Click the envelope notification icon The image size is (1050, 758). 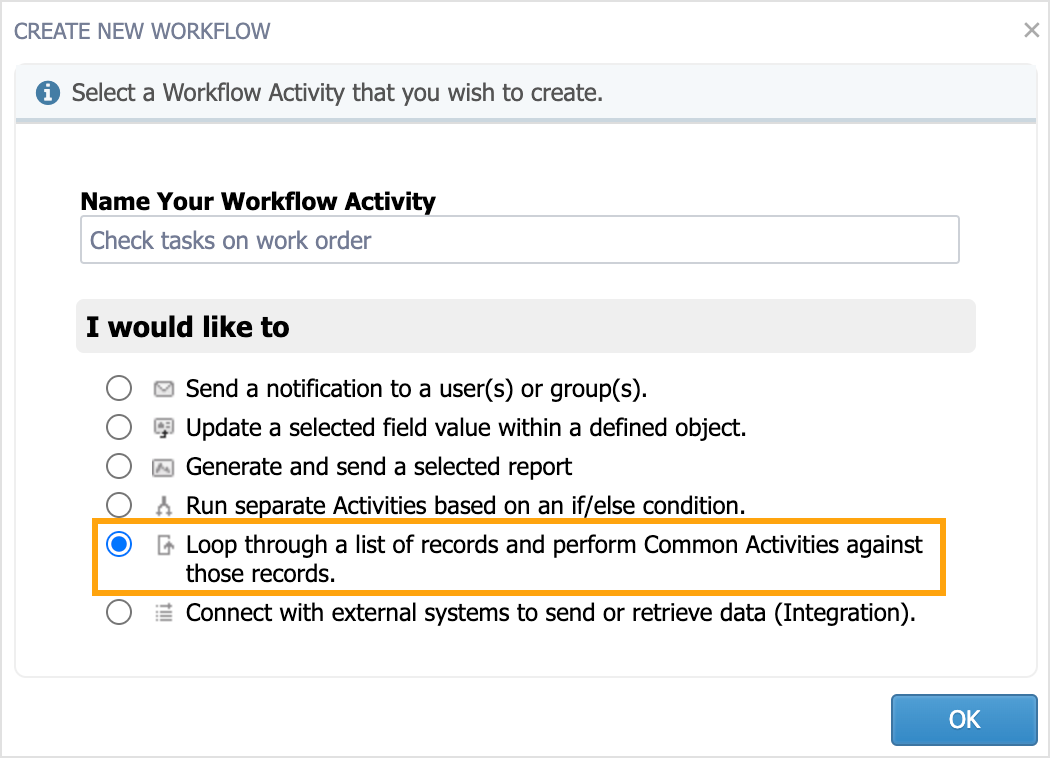(163, 389)
